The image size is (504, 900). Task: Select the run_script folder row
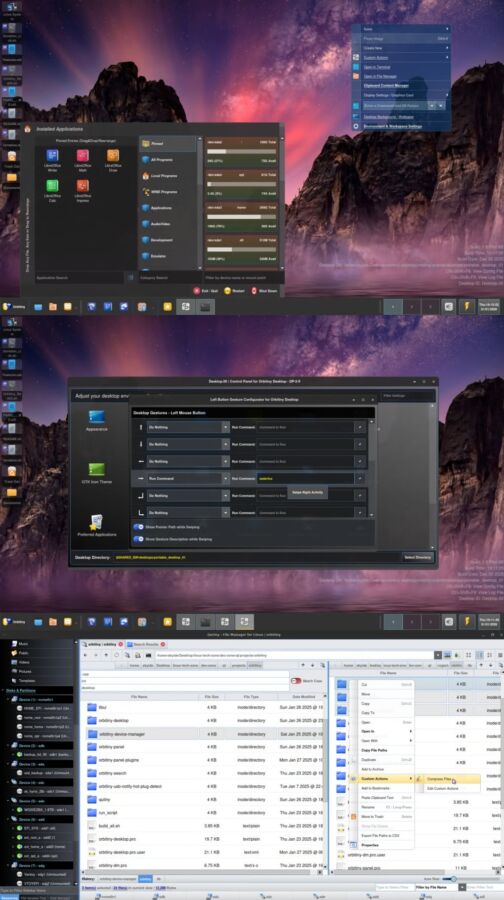[203, 813]
